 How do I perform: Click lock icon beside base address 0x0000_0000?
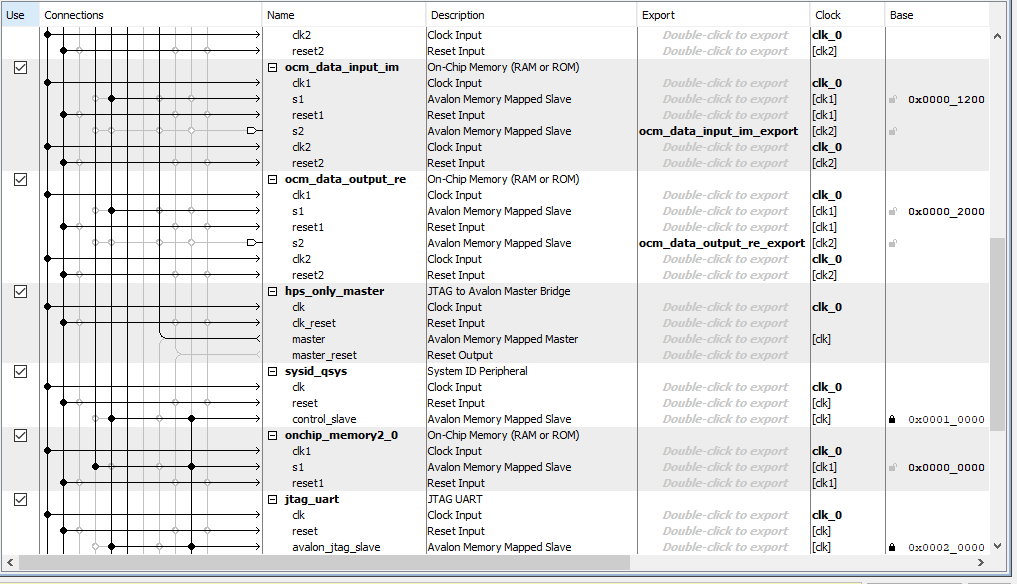coord(892,467)
